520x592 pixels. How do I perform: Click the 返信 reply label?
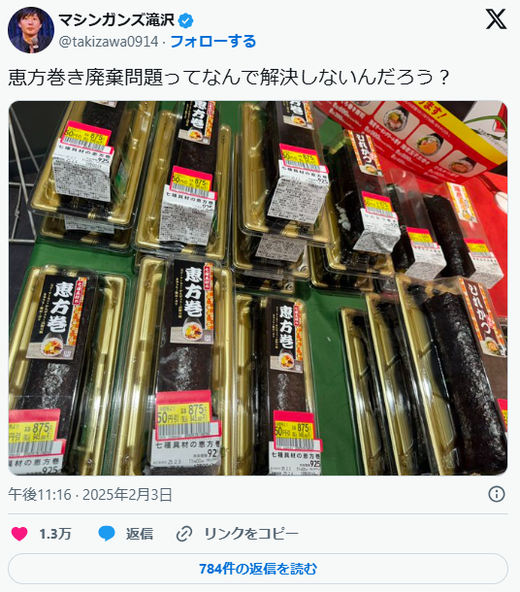[x=140, y=534]
